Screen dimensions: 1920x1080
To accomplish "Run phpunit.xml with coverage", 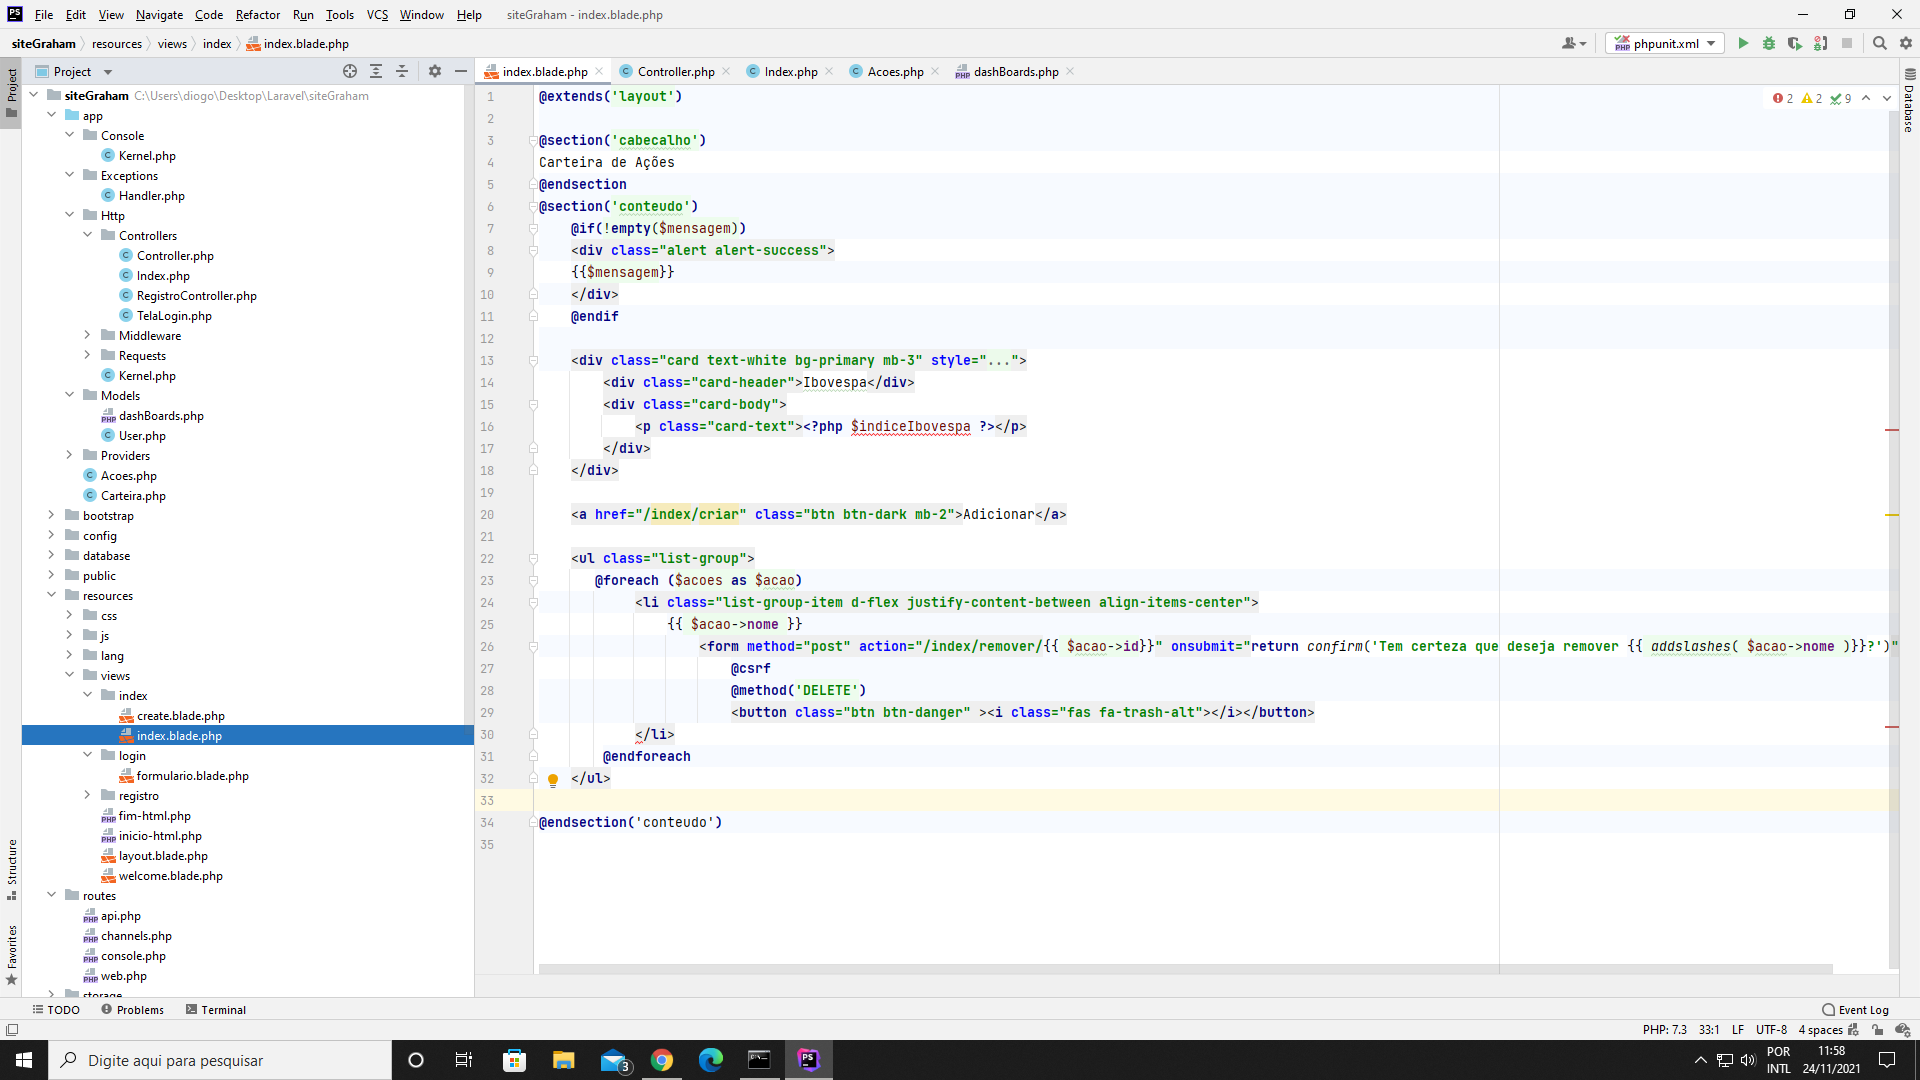I will pos(1795,43).
